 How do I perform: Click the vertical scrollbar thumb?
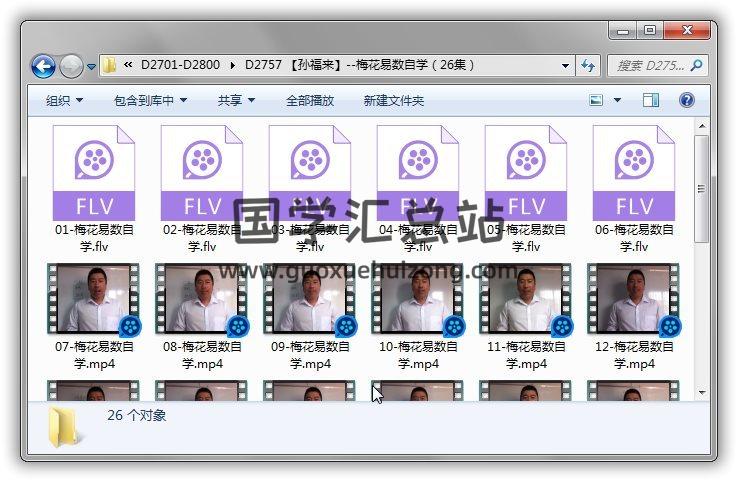(x=702, y=189)
